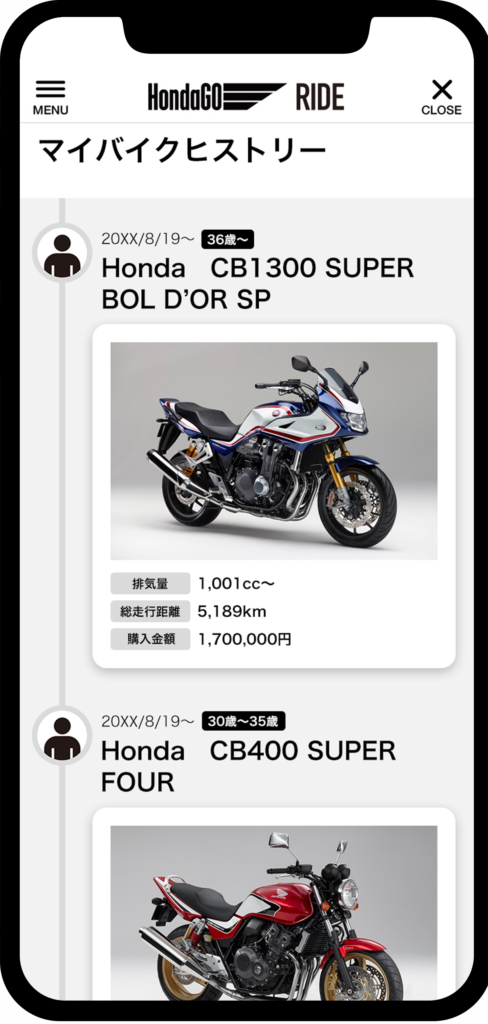This screenshot has width=488, height=1024.
Task: Select the 排気量 label
Action: point(150,583)
